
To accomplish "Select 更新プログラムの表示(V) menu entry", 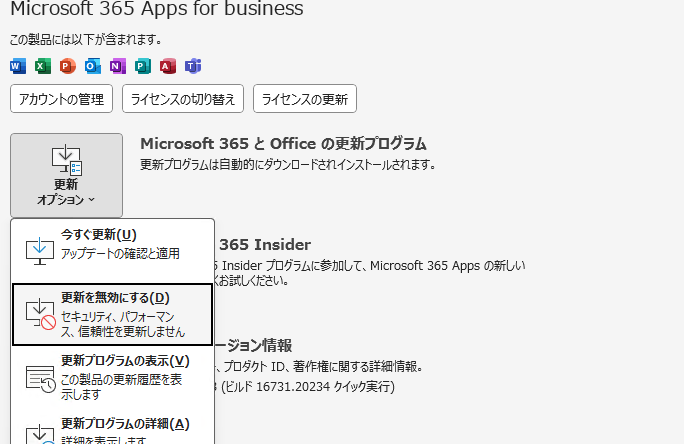I will pos(113,378).
